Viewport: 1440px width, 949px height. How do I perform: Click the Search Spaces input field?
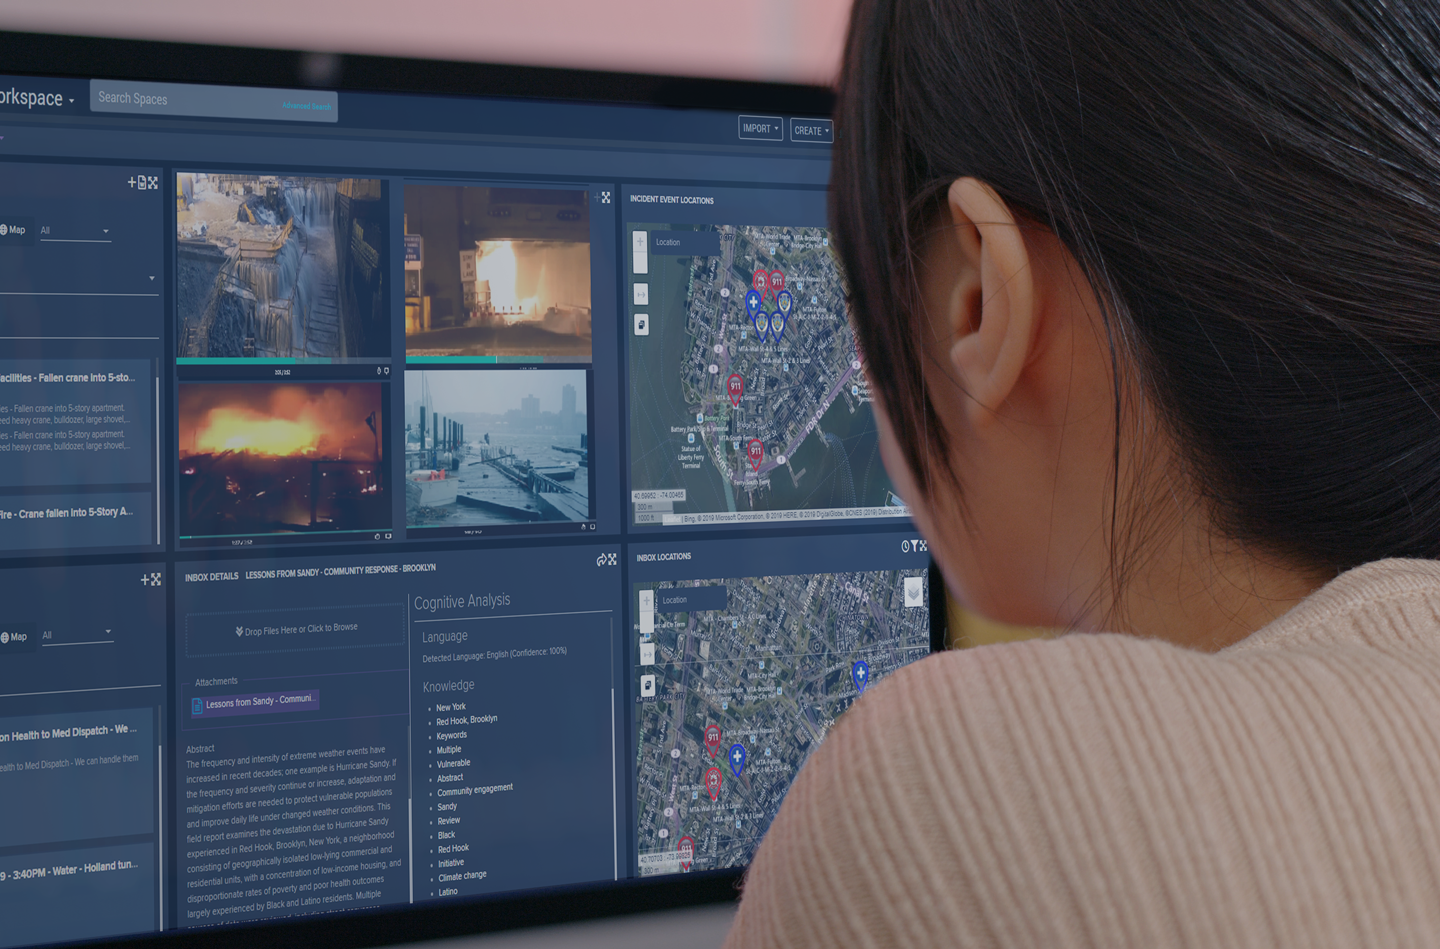[213, 101]
